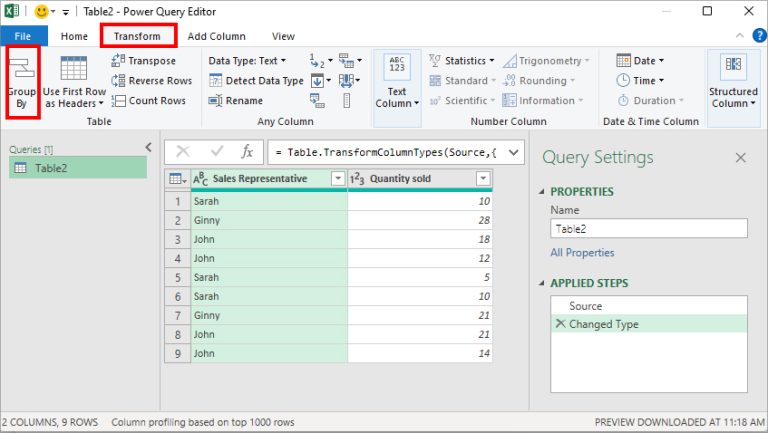Click the Time clock icon
This screenshot has height=433, width=768.
[x=623, y=80]
